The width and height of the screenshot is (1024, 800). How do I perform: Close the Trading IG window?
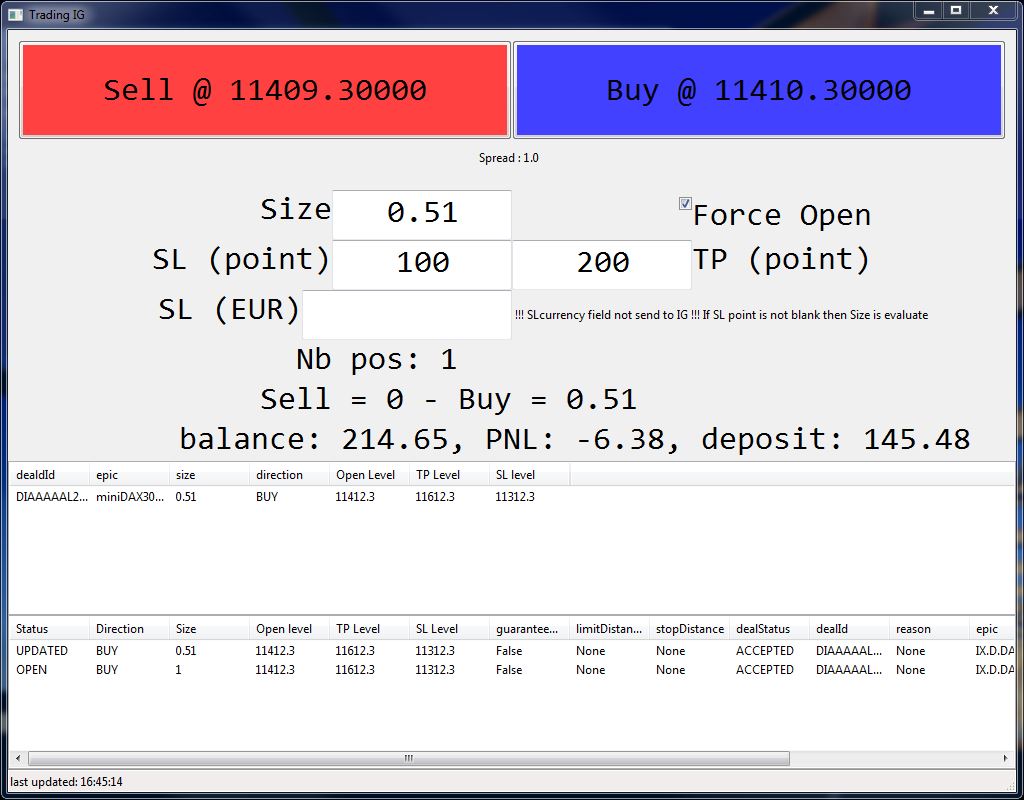tap(993, 11)
